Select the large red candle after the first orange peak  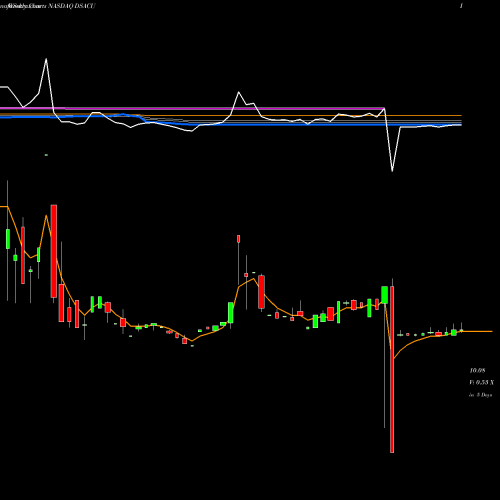54,251
